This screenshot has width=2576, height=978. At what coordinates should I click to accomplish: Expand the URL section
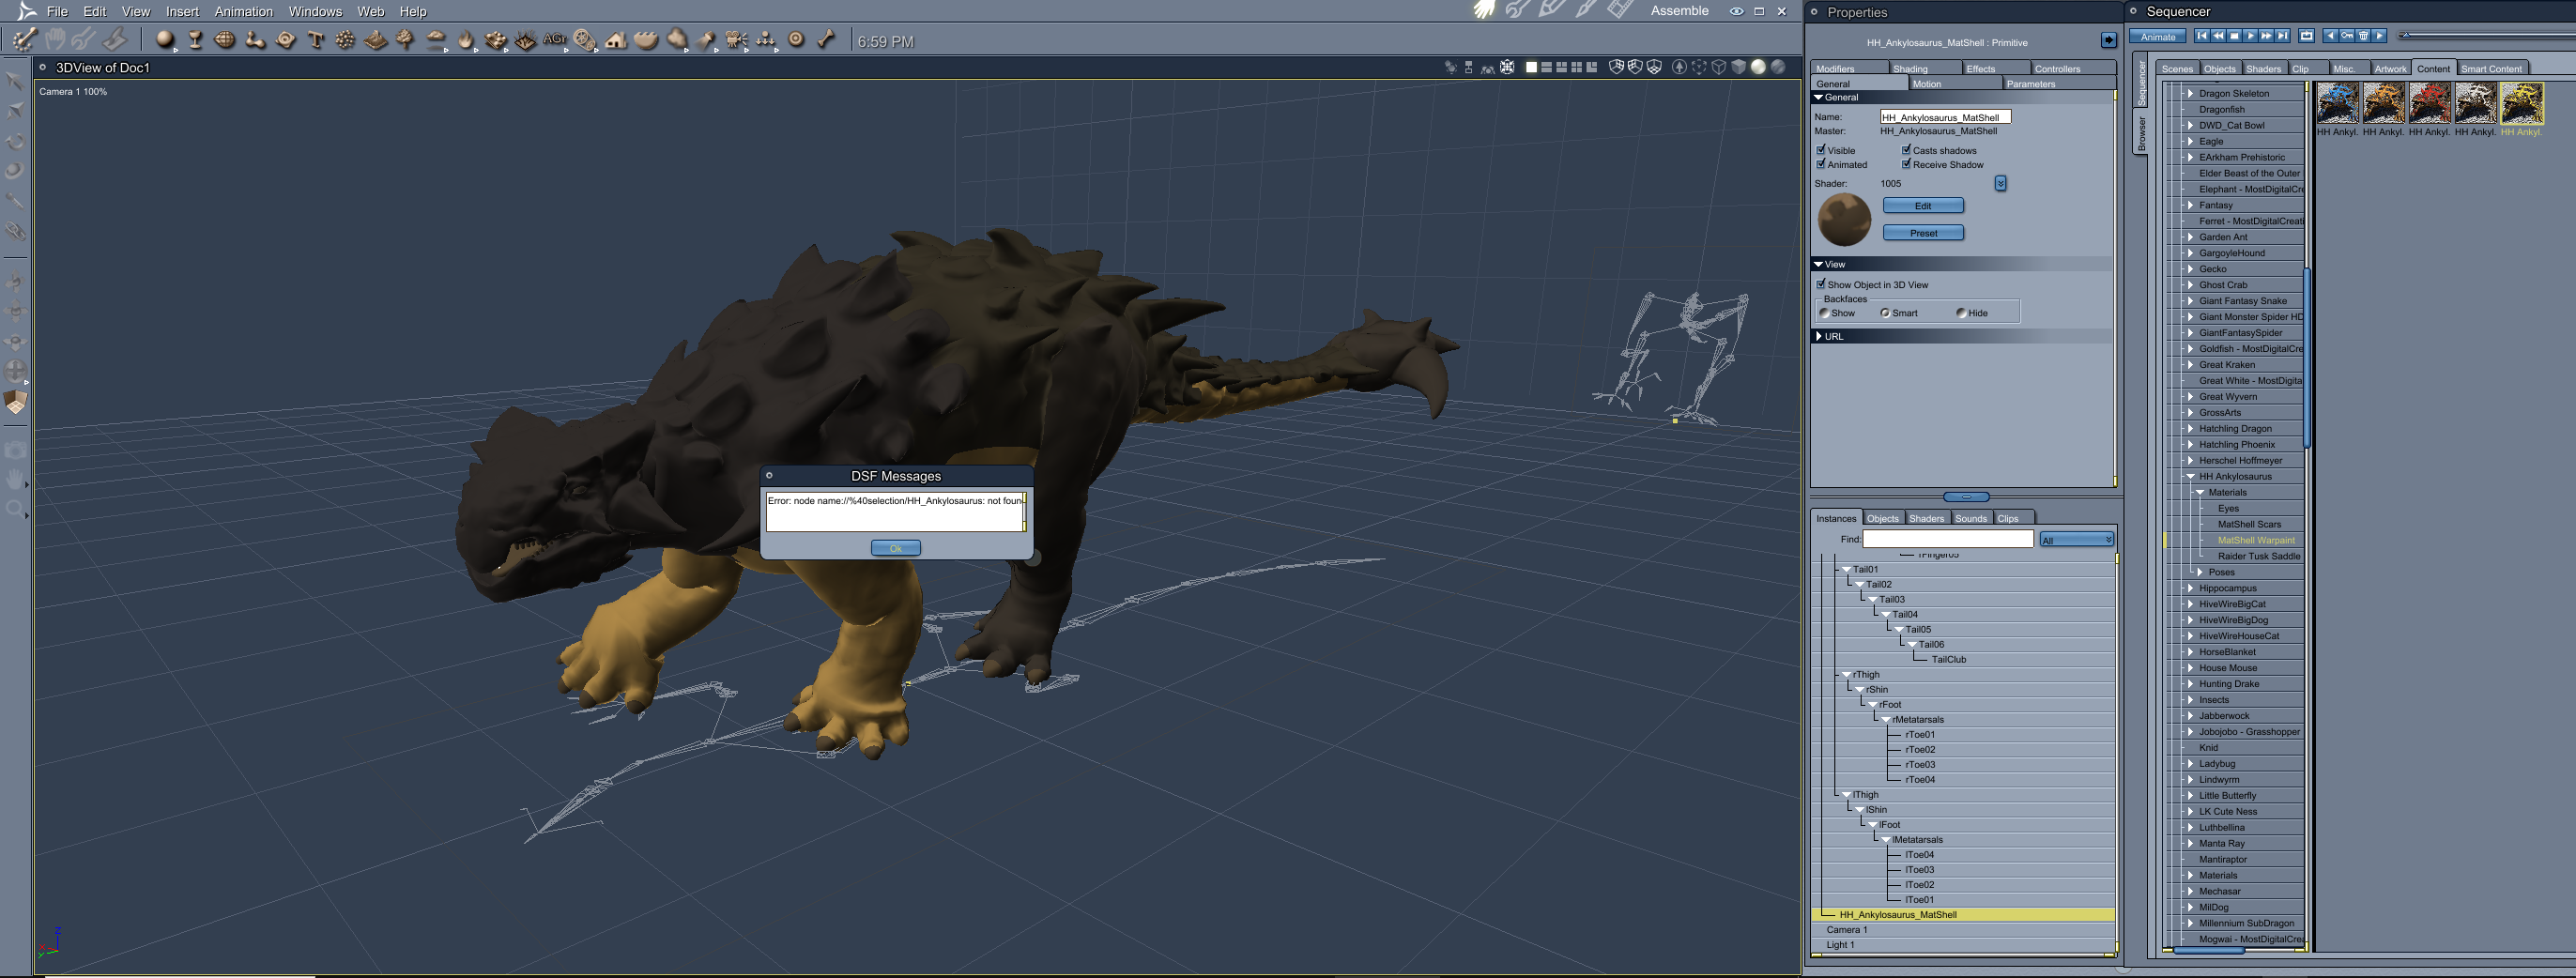click(1818, 336)
